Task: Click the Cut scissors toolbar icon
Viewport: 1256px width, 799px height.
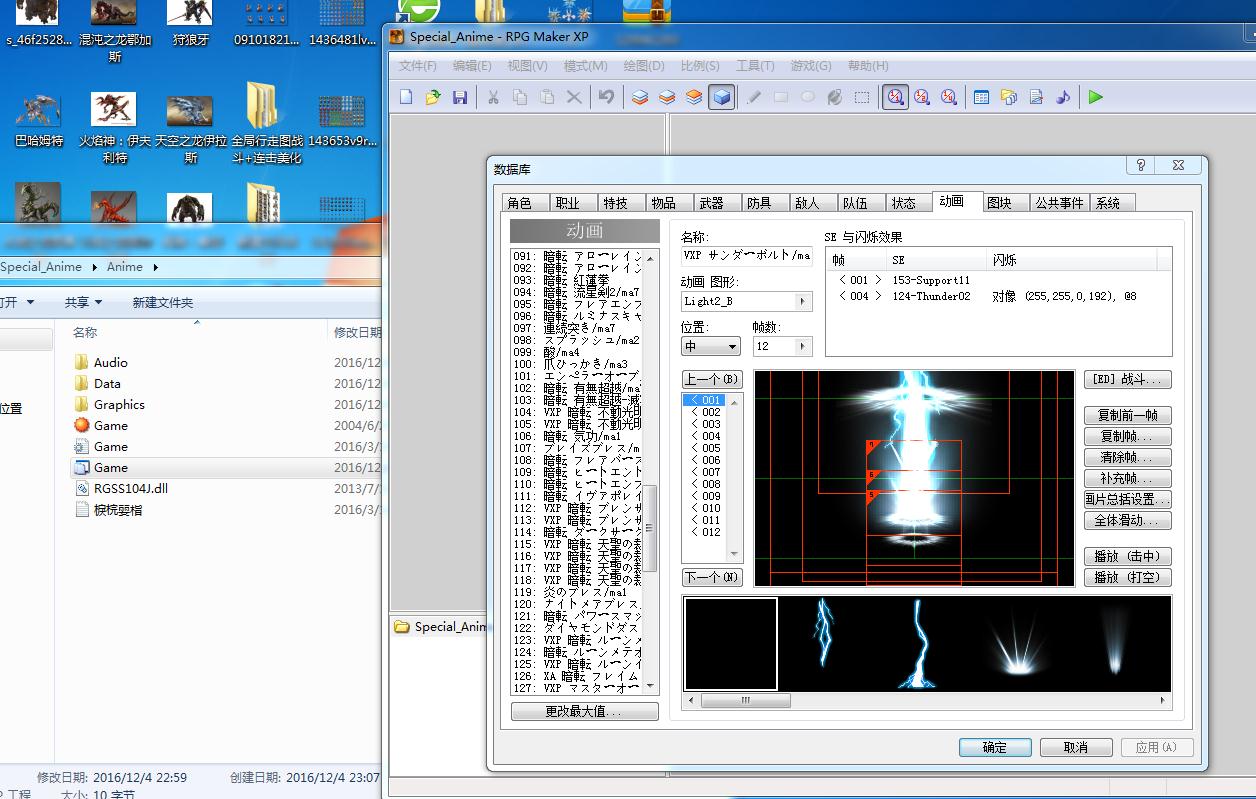Action: (493, 97)
